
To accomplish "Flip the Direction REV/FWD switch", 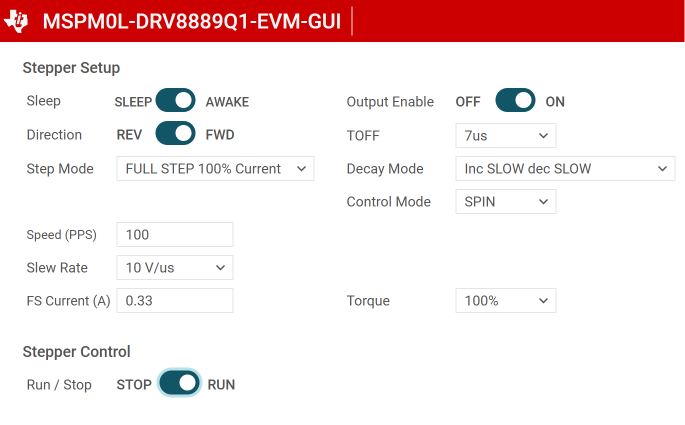I will tap(176, 133).
